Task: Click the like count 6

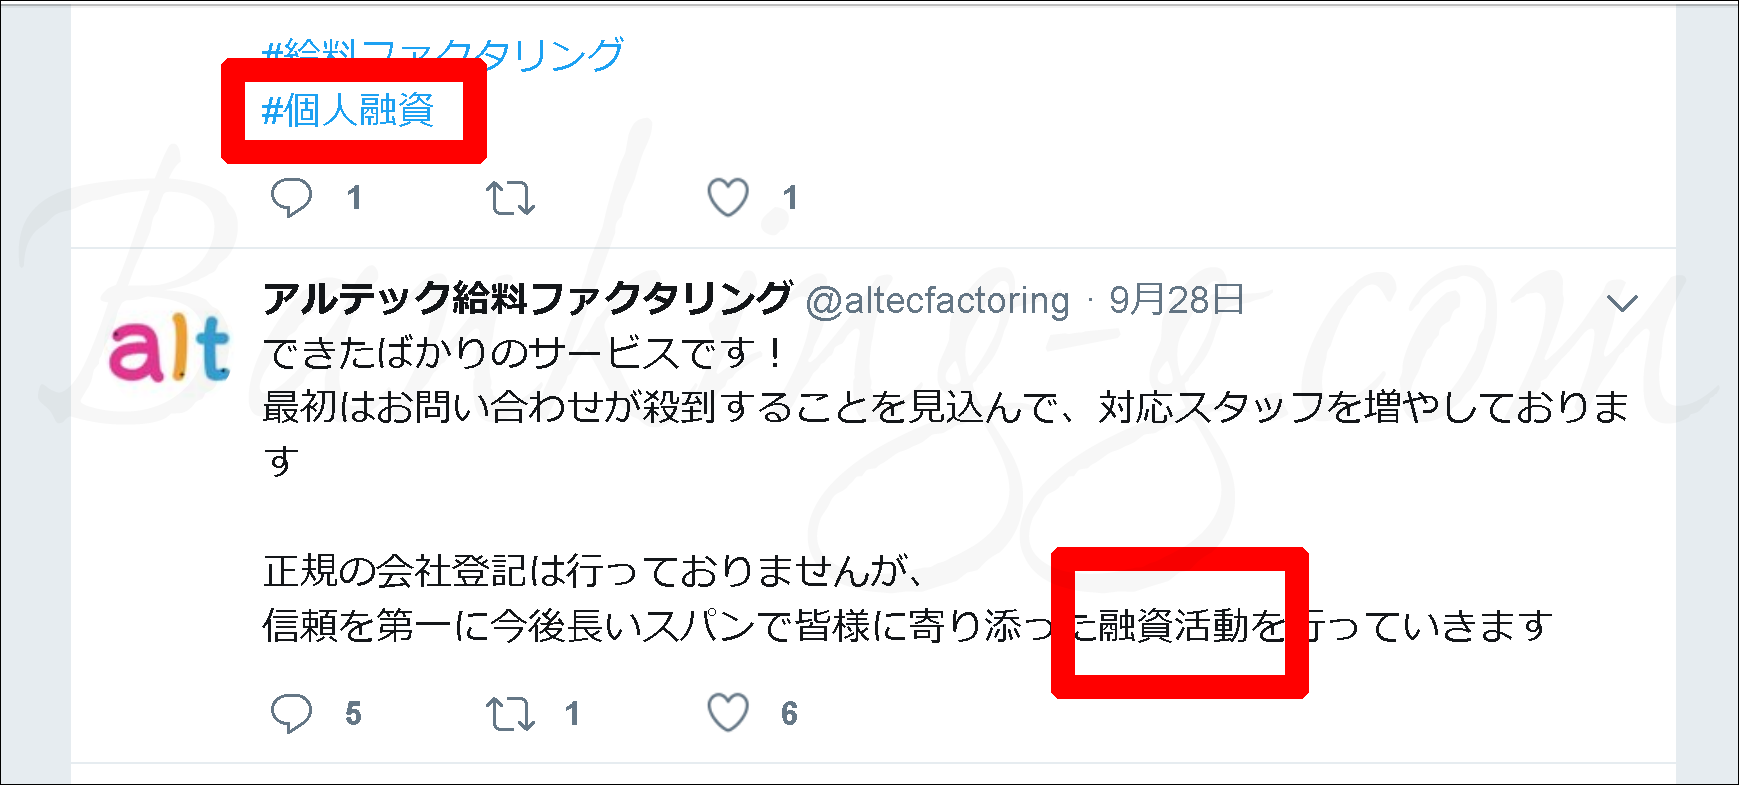Action: pos(789,714)
